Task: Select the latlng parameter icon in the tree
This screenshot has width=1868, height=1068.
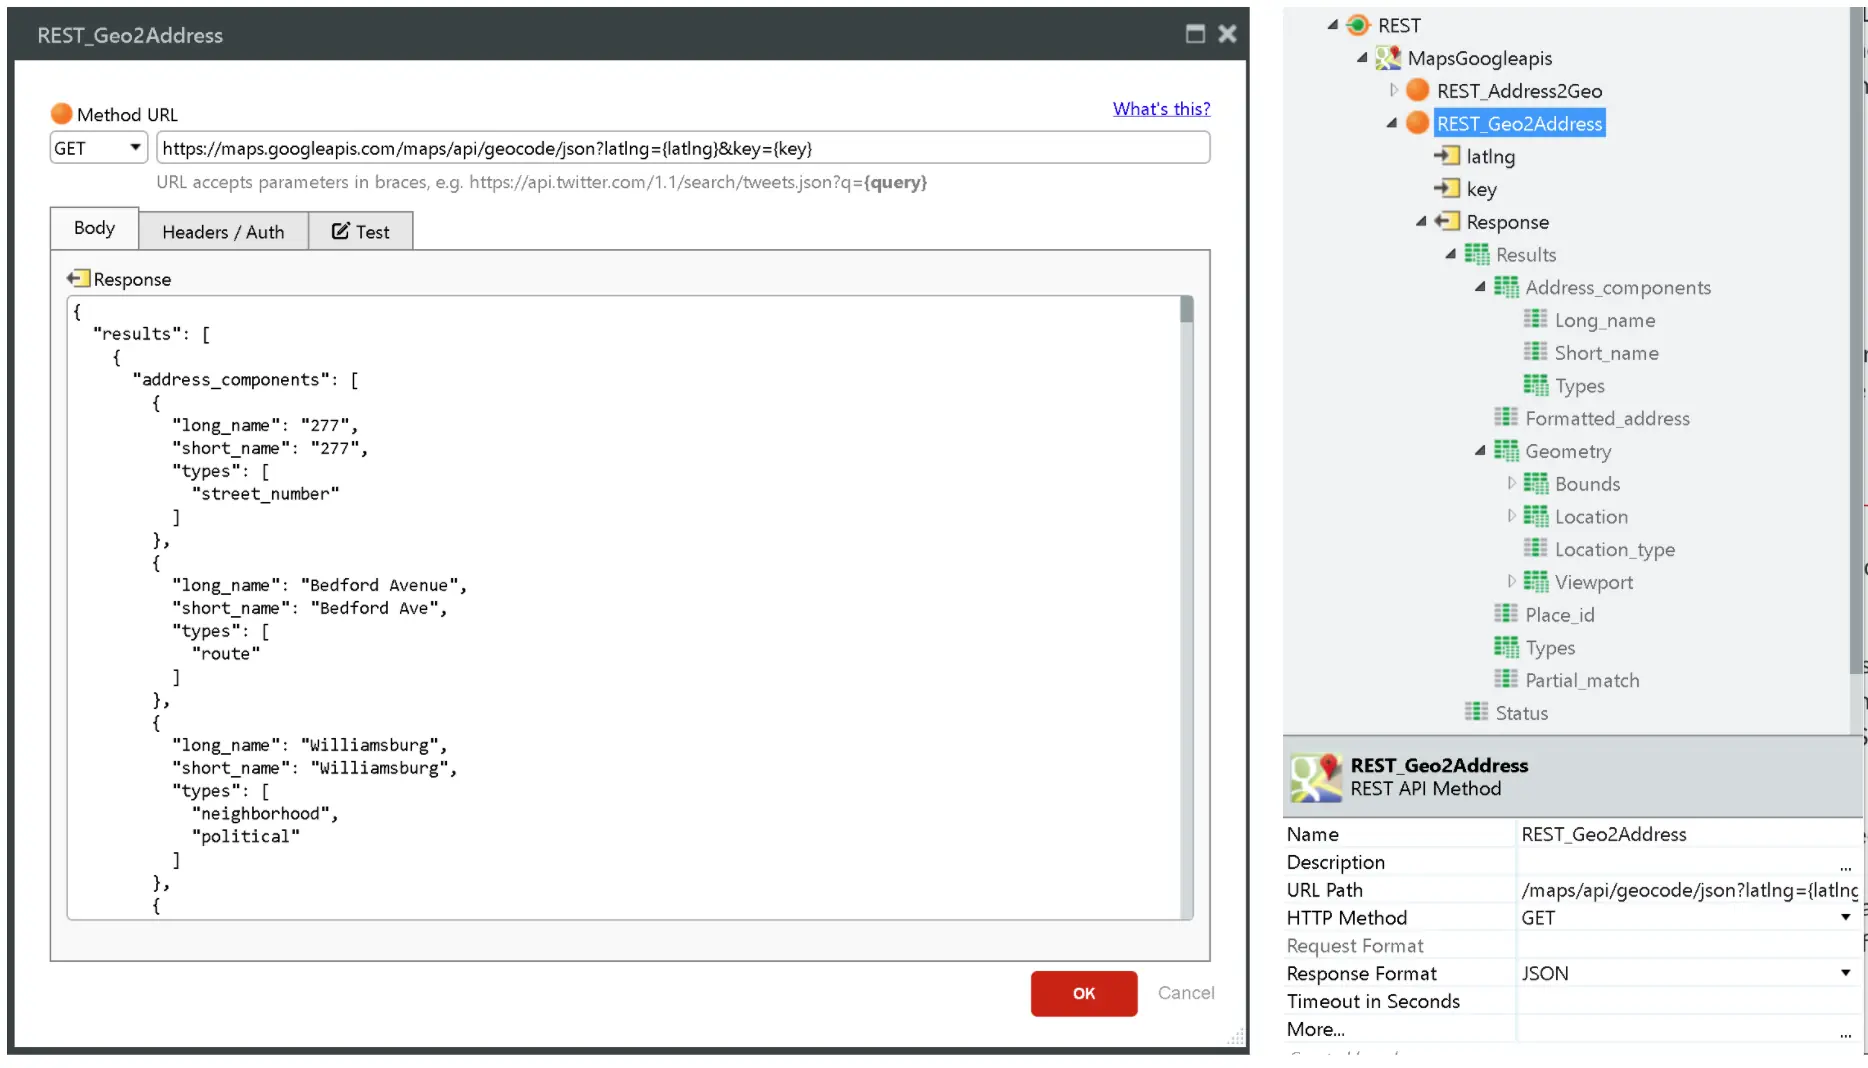Action: click(1446, 156)
